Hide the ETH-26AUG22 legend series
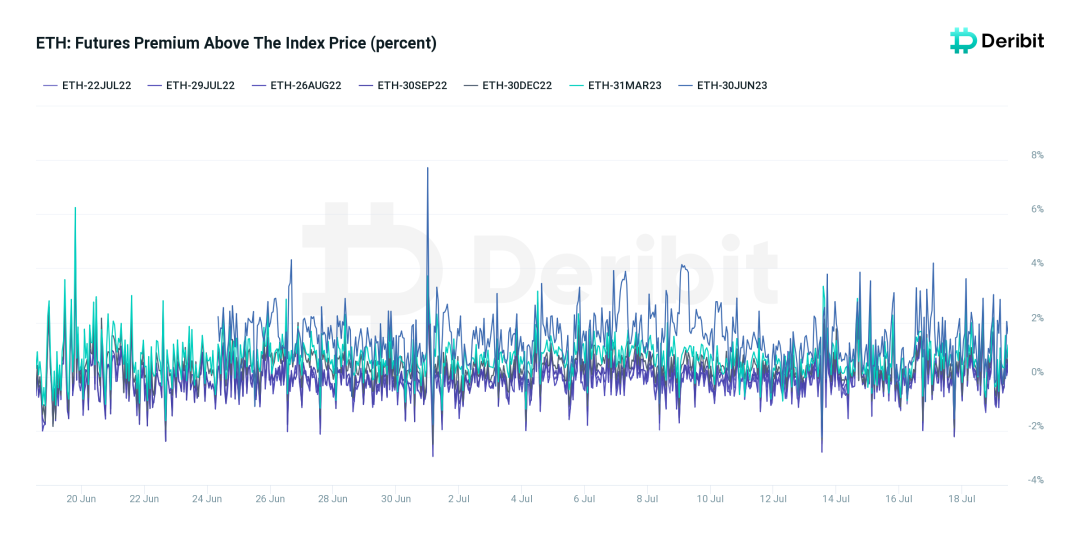1080x540 pixels. 296,86
